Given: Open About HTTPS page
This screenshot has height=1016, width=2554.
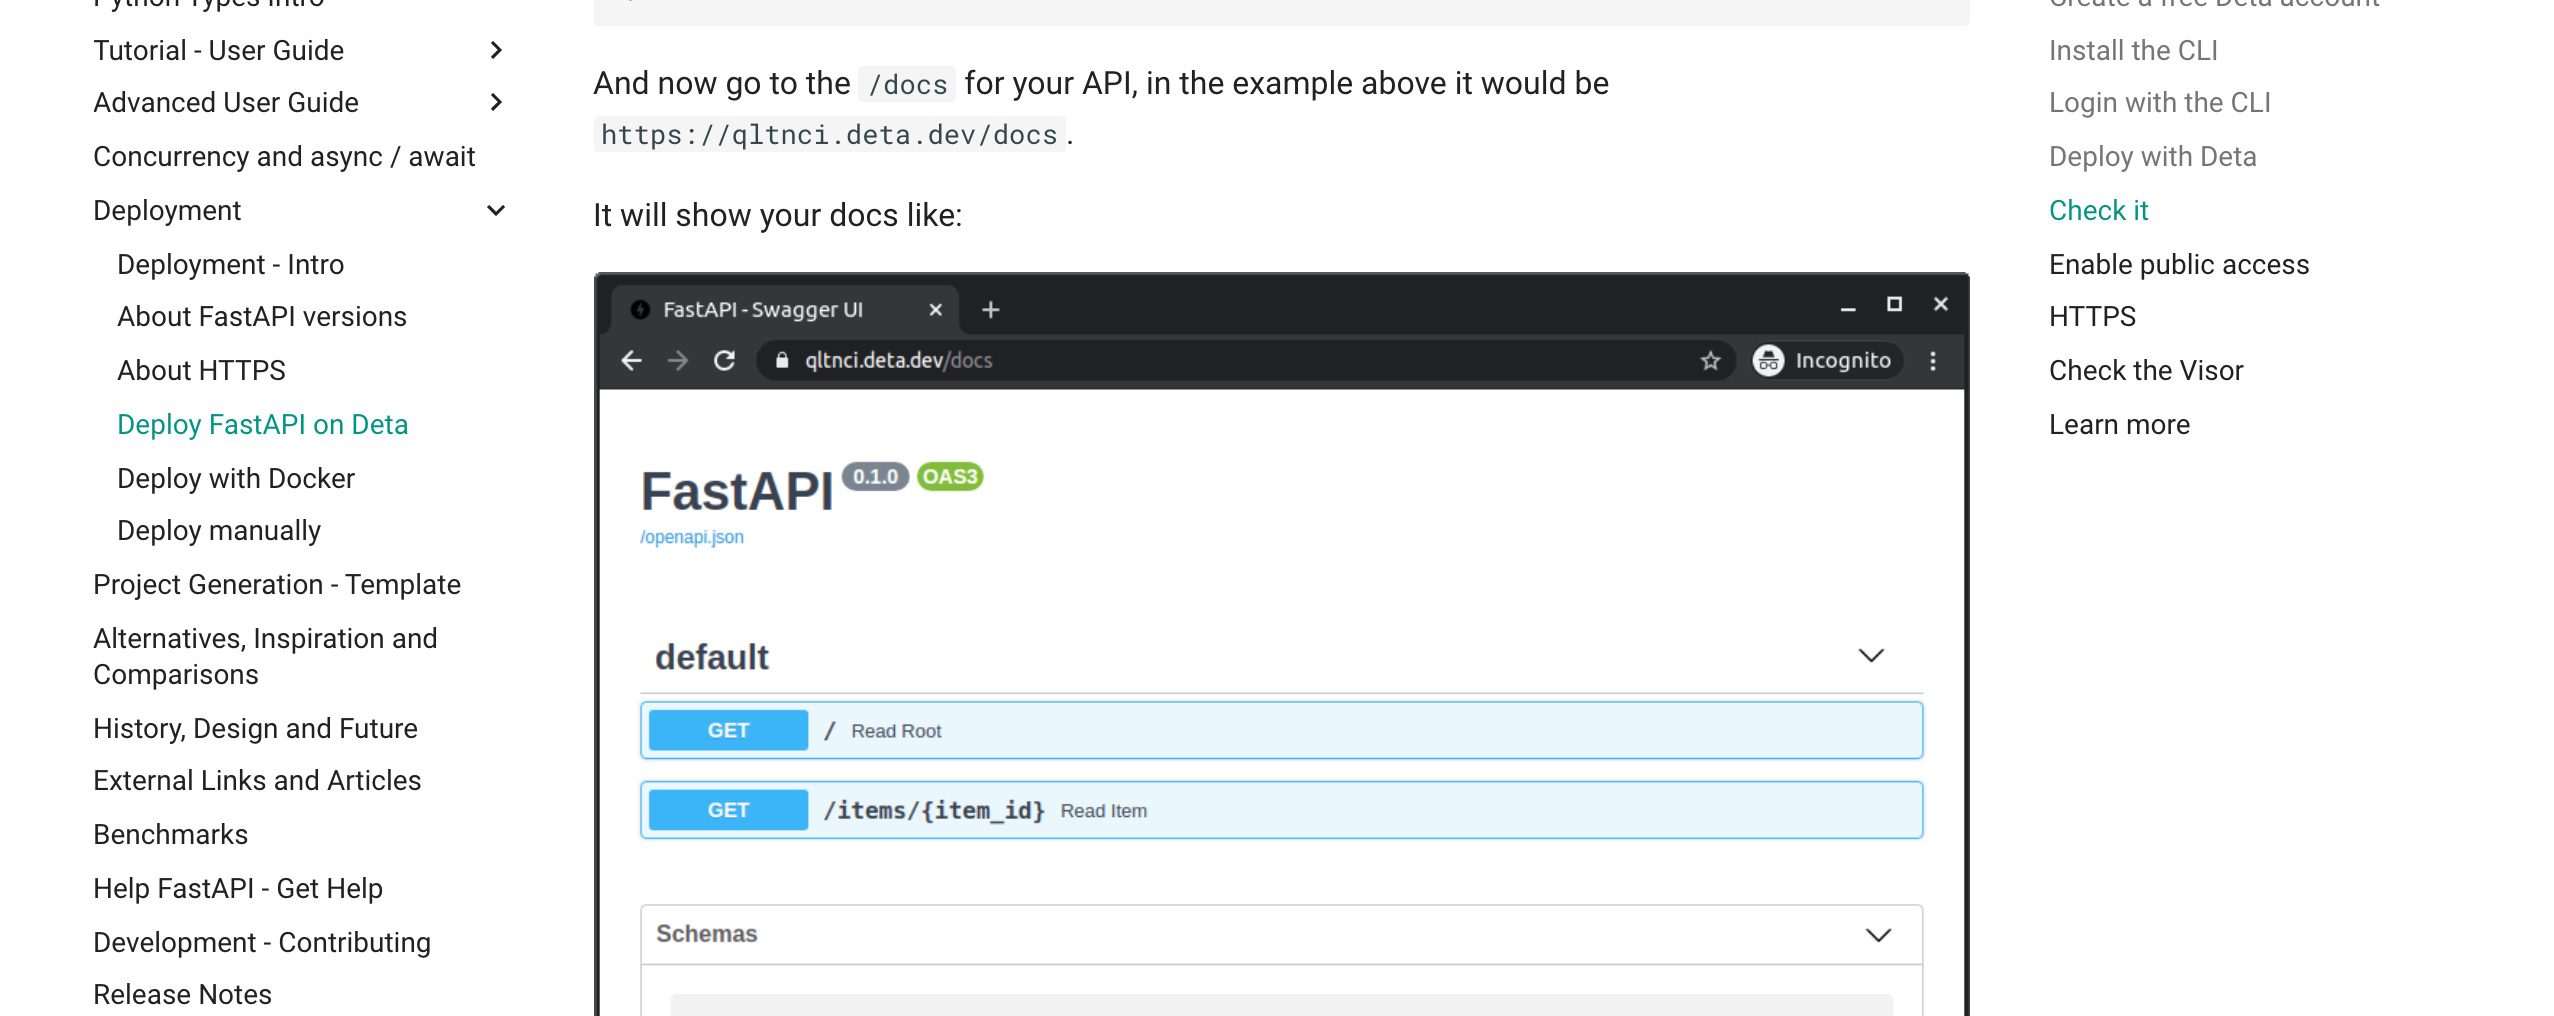Looking at the screenshot, I should pos(201,370).
